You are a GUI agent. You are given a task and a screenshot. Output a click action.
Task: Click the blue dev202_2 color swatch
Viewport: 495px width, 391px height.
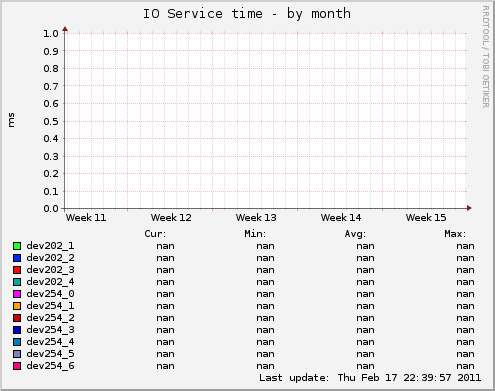coord(17,258)
